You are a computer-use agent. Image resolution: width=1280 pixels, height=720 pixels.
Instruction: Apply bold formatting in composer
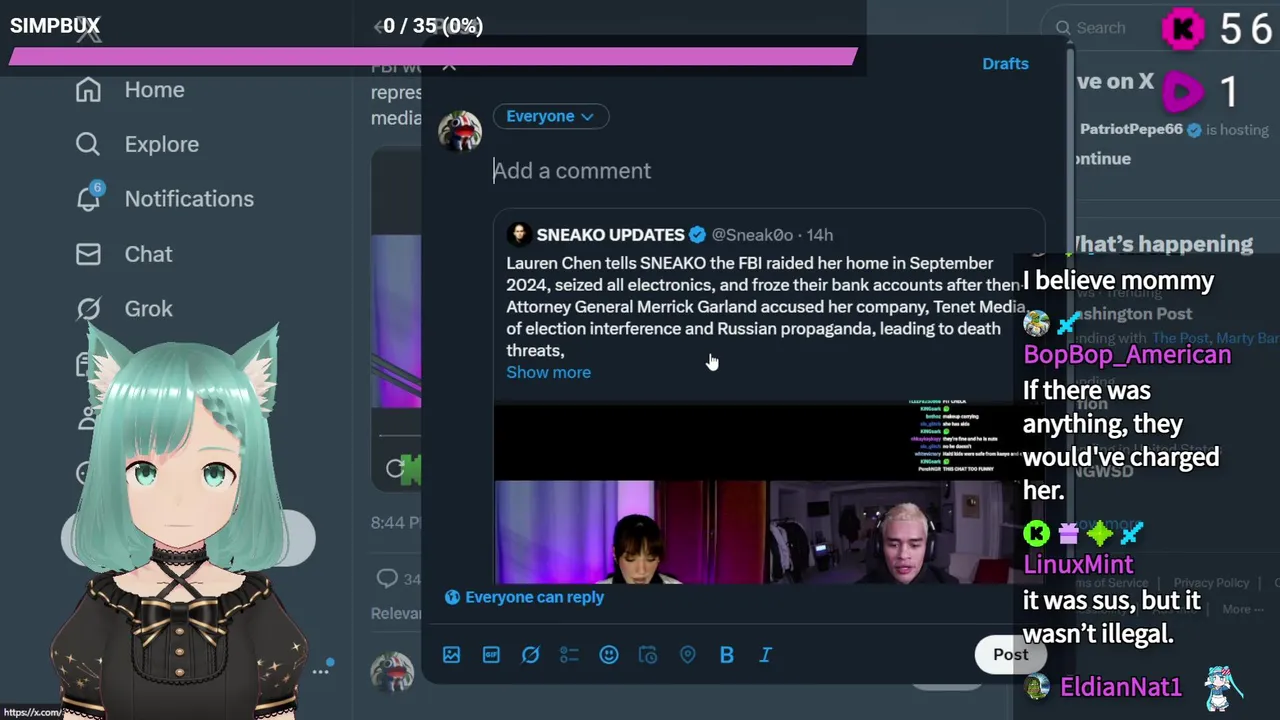click(x=727, y=655)
